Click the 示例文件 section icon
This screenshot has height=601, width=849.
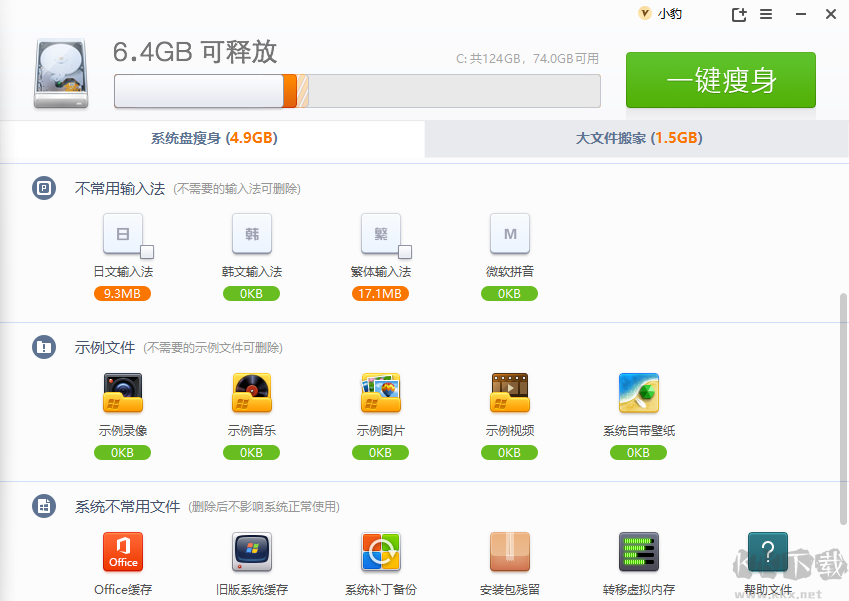click(44, 347)
